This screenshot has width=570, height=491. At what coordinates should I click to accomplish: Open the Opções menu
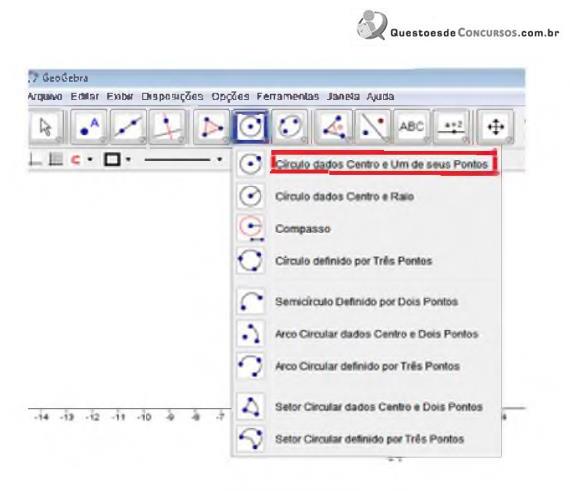(230, 96)
